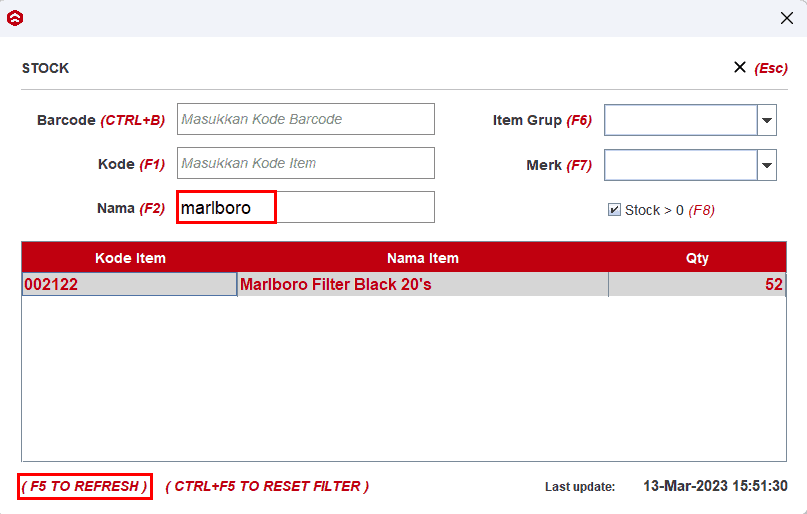Click the Nama field containing marlboro
Viewport: 807px width, 514px height.
305,208
